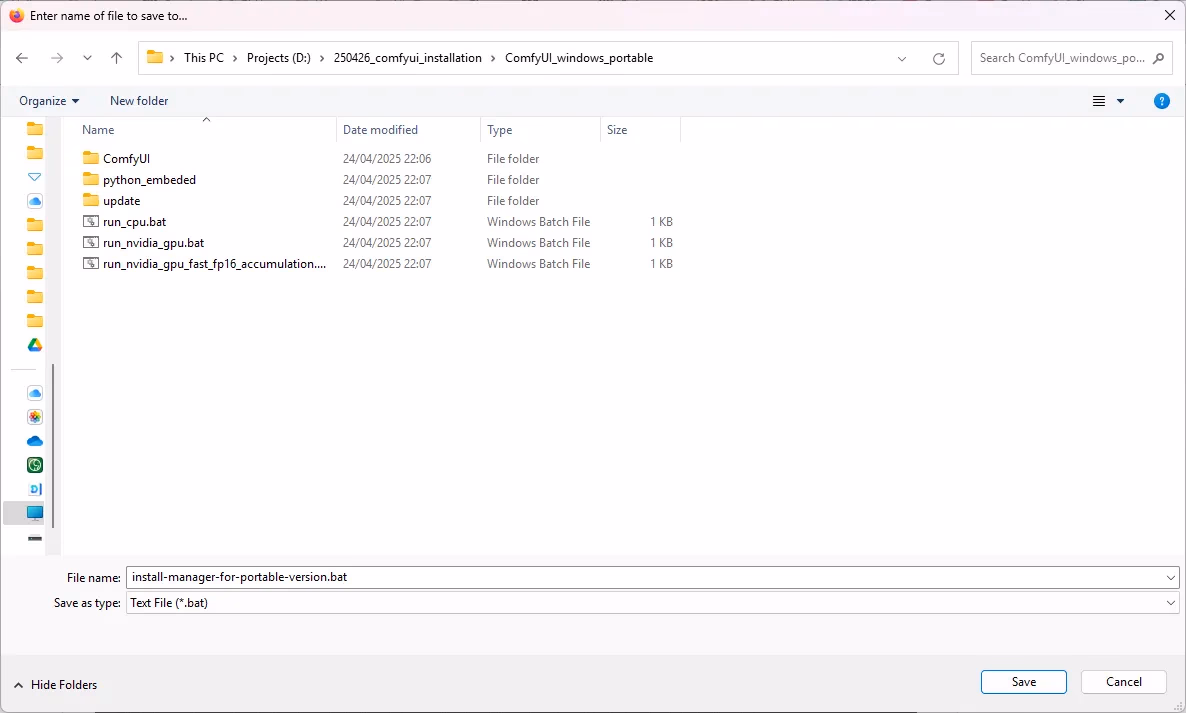Open the ComfyUI folder
This screenshot has width=1186, height=713.
(126, 158)
